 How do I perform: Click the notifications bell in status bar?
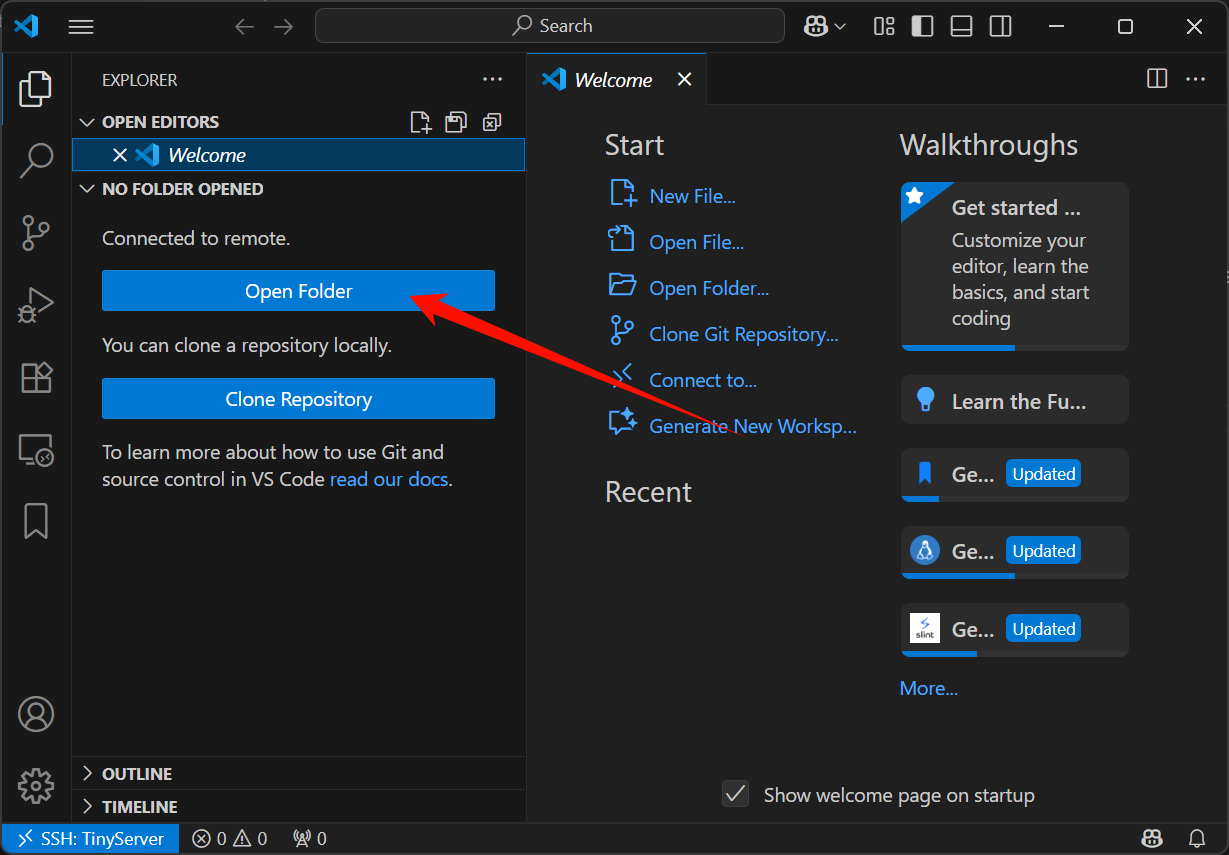[1196, 839]
